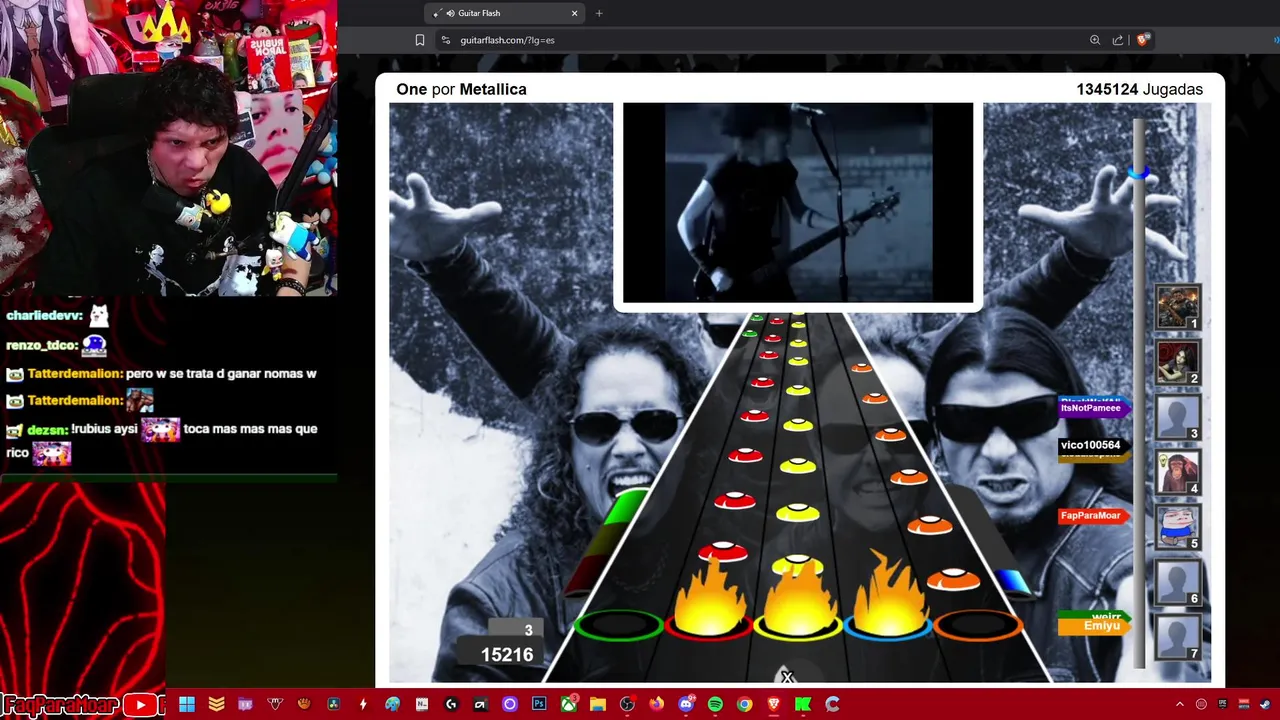Open the Kick app in taskbar
The image size is (1280, 720).
point(803,704)
